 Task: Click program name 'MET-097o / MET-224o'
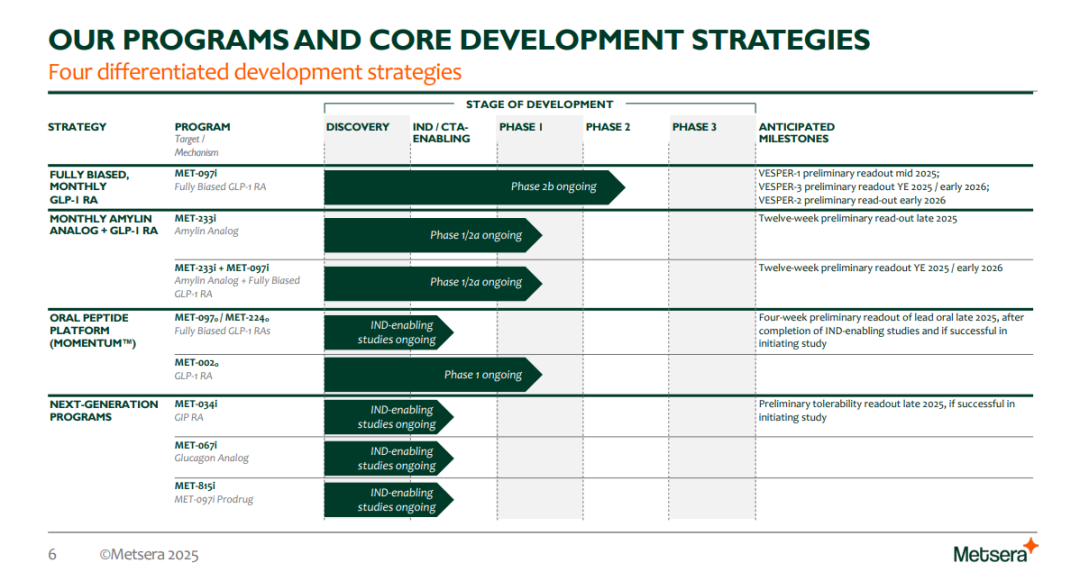[222, 318]
